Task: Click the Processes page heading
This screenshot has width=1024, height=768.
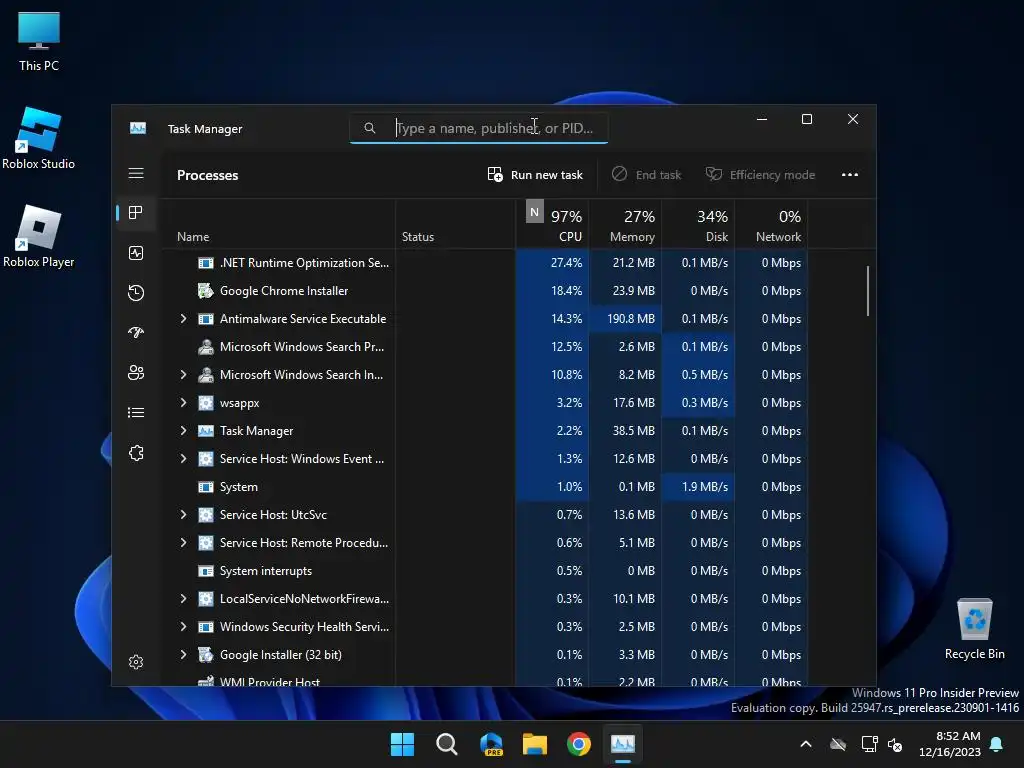Action: click(208, 175)
